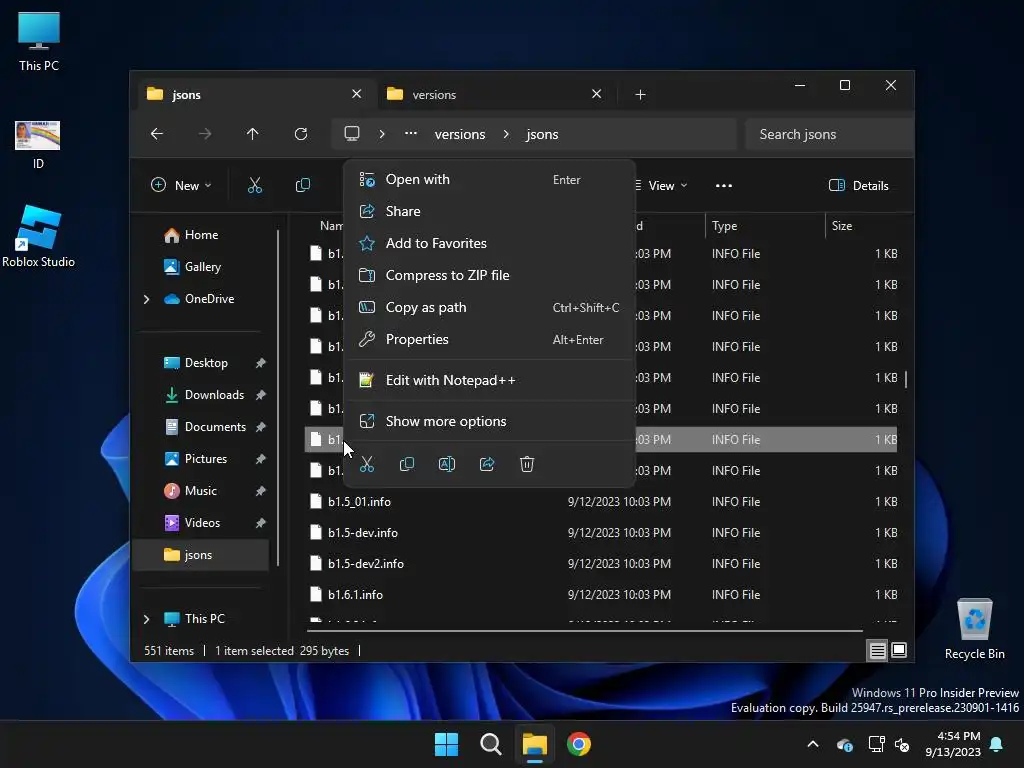Click in the Search jsons field
Screen dimensions: 1024x768
tap(828, 134)
